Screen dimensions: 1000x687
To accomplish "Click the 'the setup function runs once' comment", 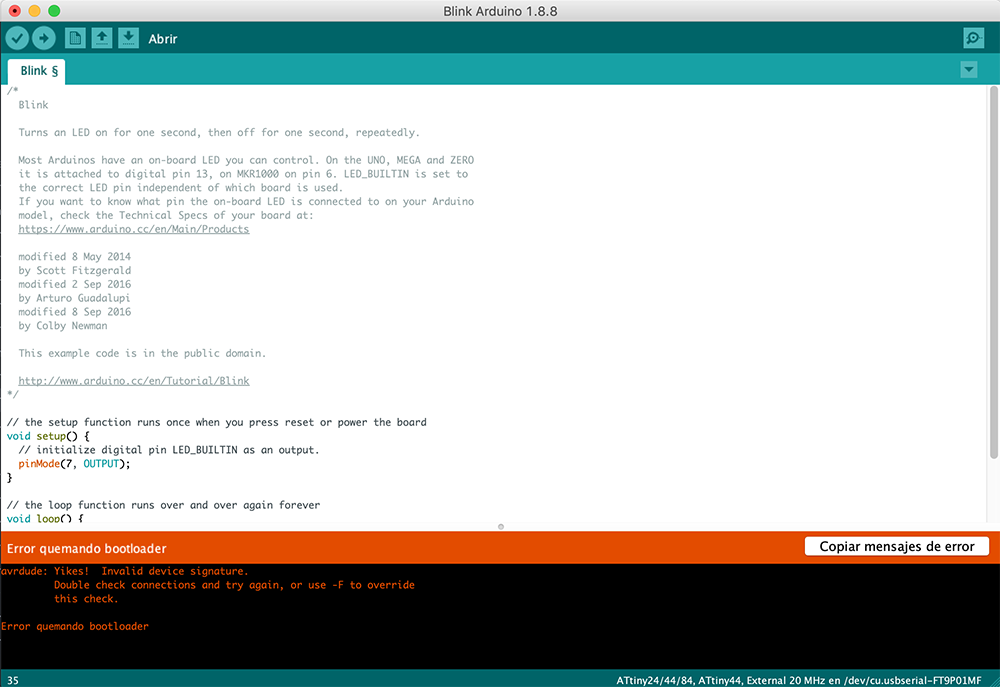I will [x=216, y=422].
